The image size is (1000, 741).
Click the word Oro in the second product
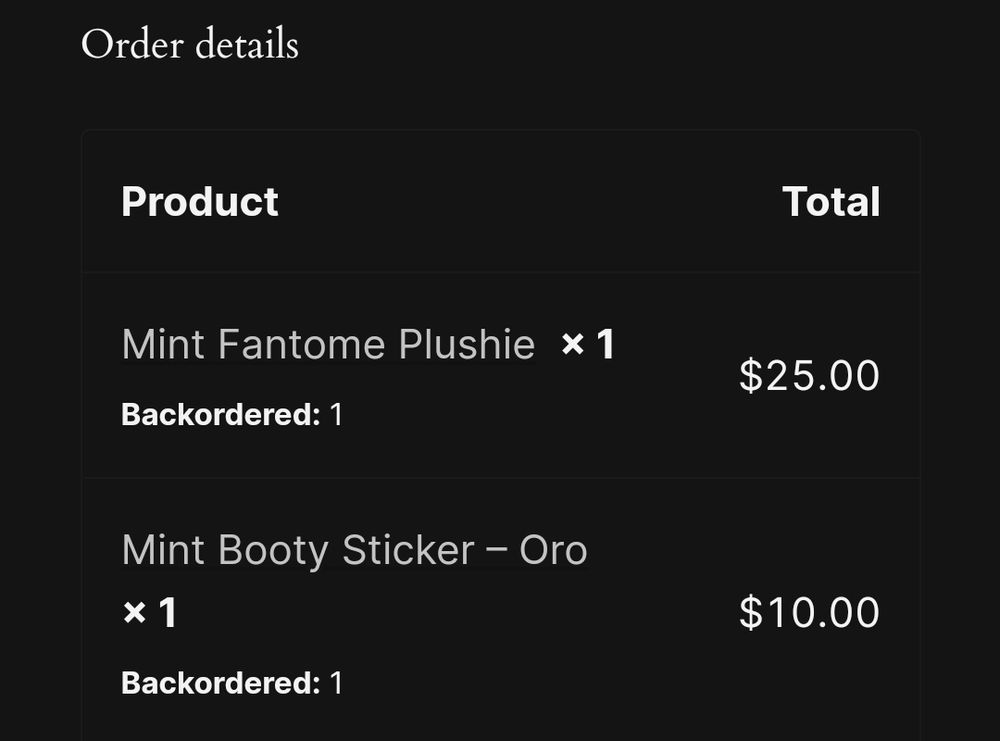pos(553,550)
